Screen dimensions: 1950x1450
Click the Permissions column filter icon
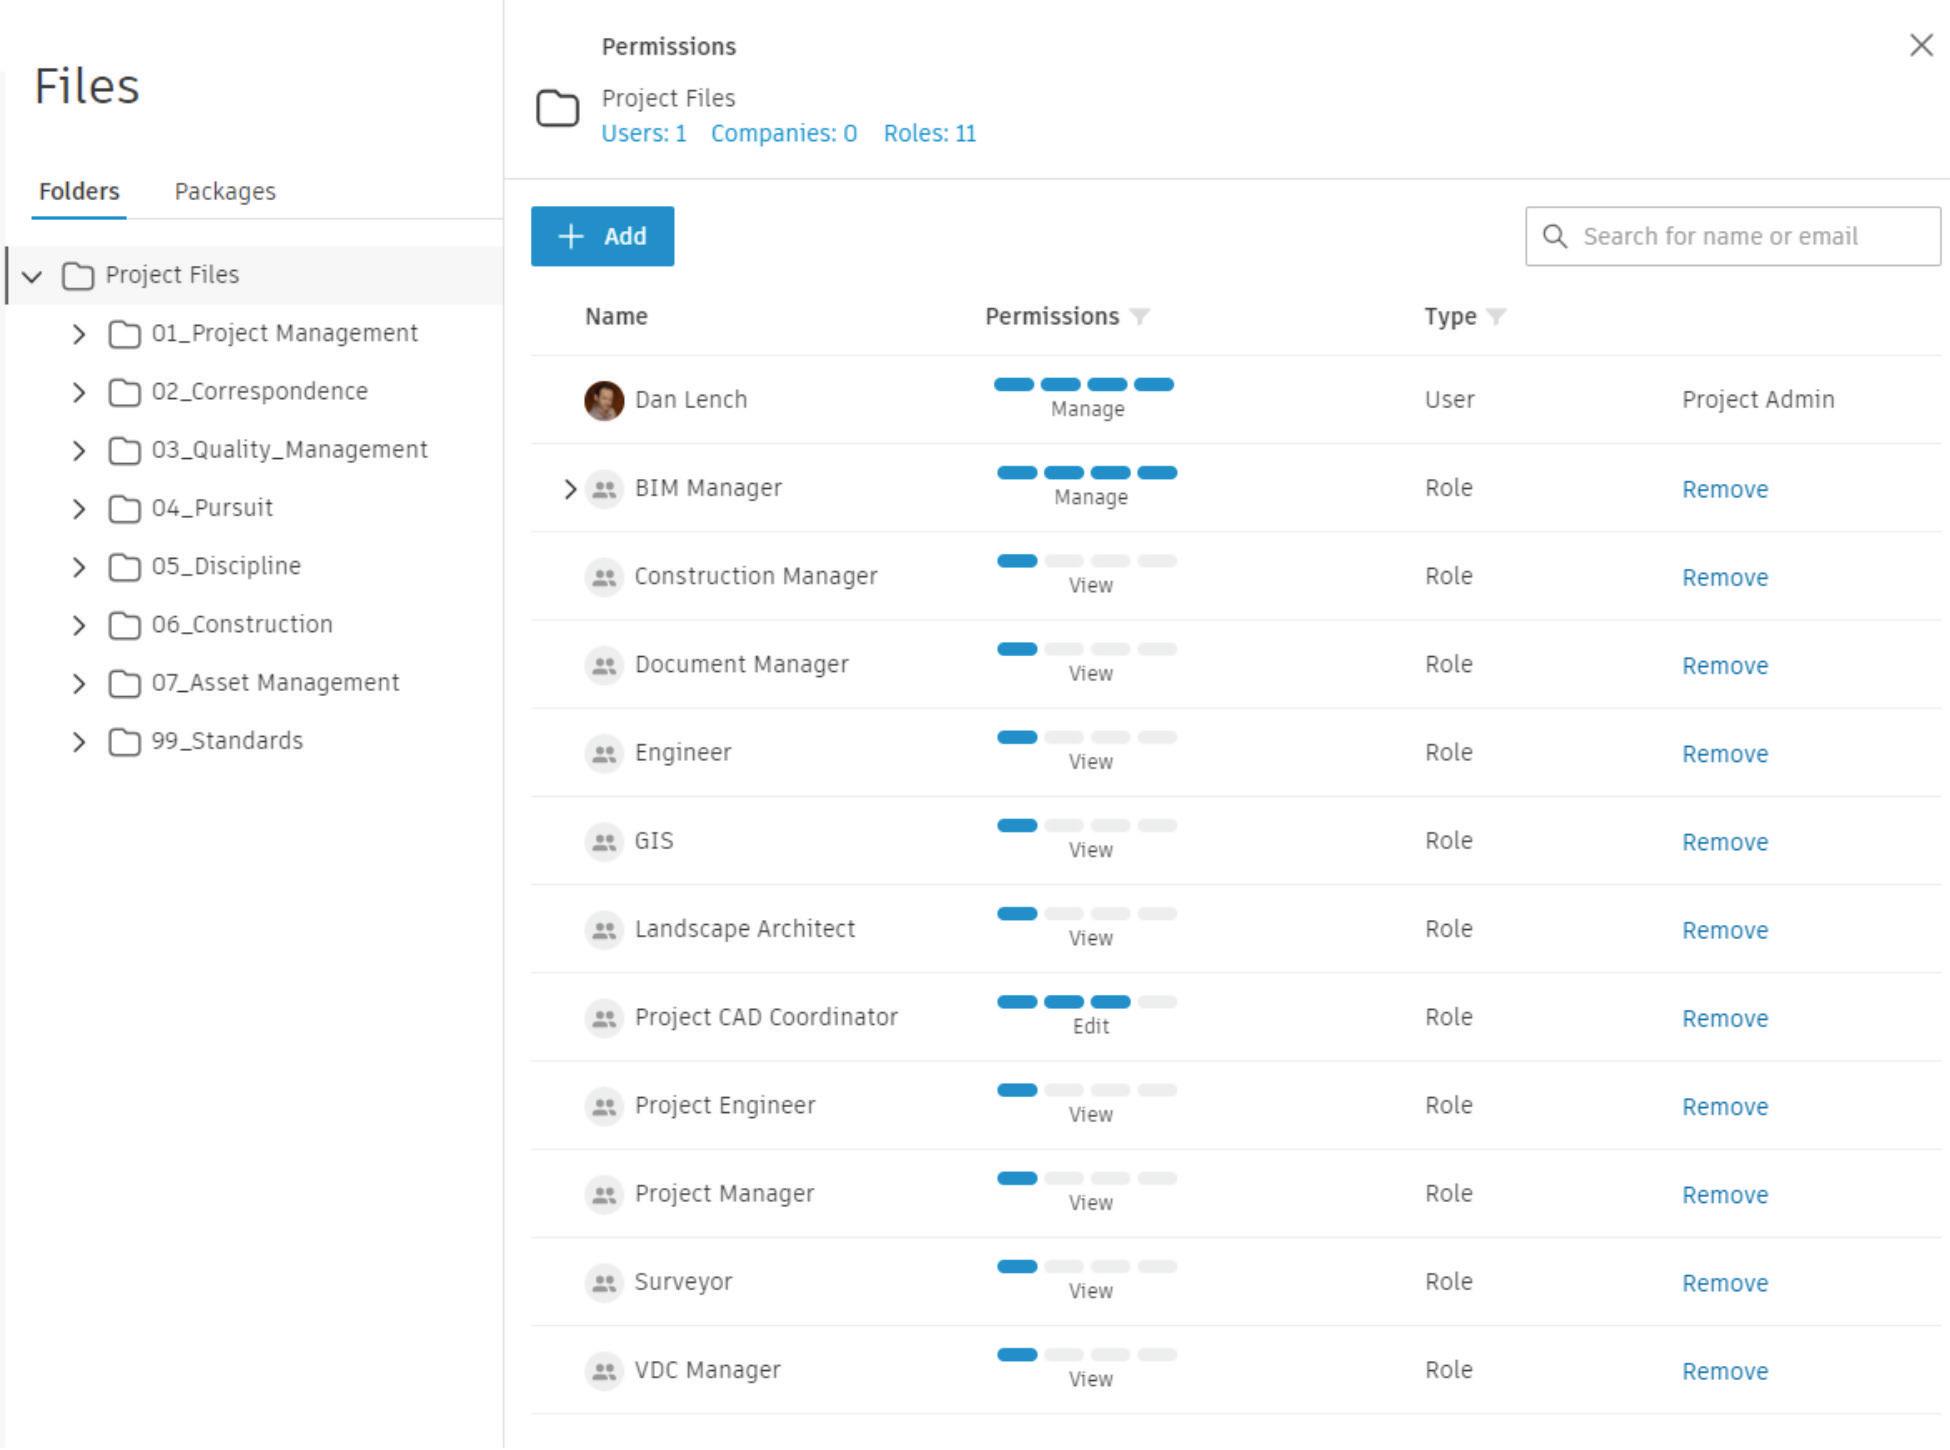tap(1139, 317)
